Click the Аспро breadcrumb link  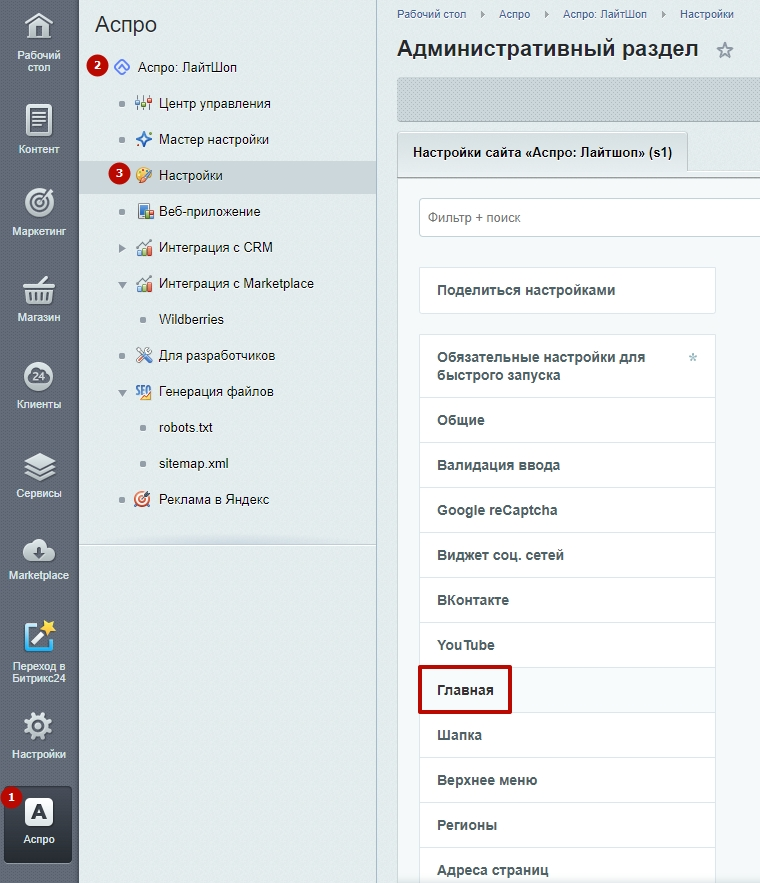pyautogui.click(x=515, y=14)
